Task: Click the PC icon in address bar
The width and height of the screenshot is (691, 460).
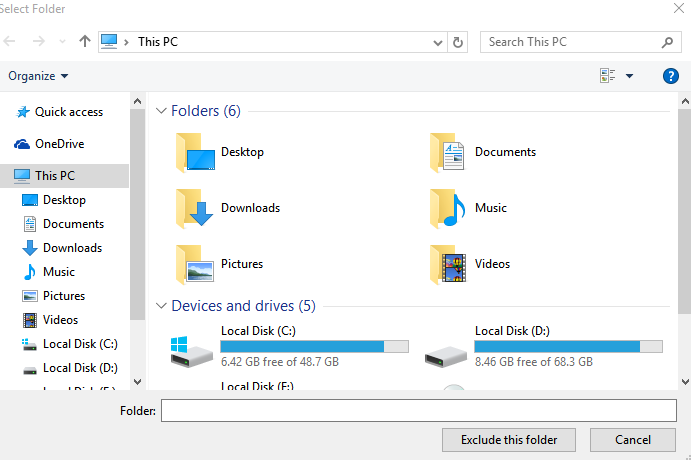Action: [x=109, y=41]
